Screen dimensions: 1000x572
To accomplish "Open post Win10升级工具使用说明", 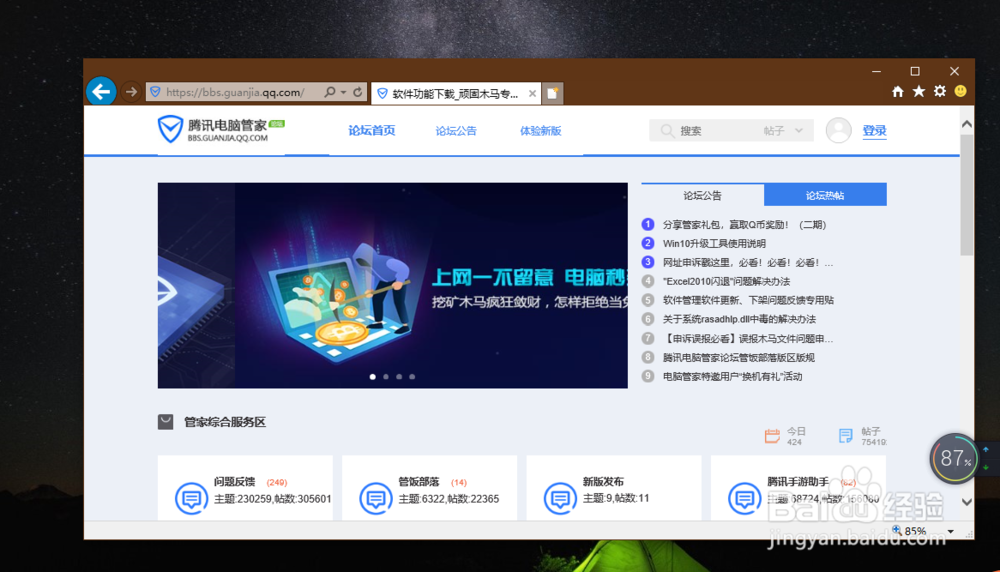I will [714, 244].
